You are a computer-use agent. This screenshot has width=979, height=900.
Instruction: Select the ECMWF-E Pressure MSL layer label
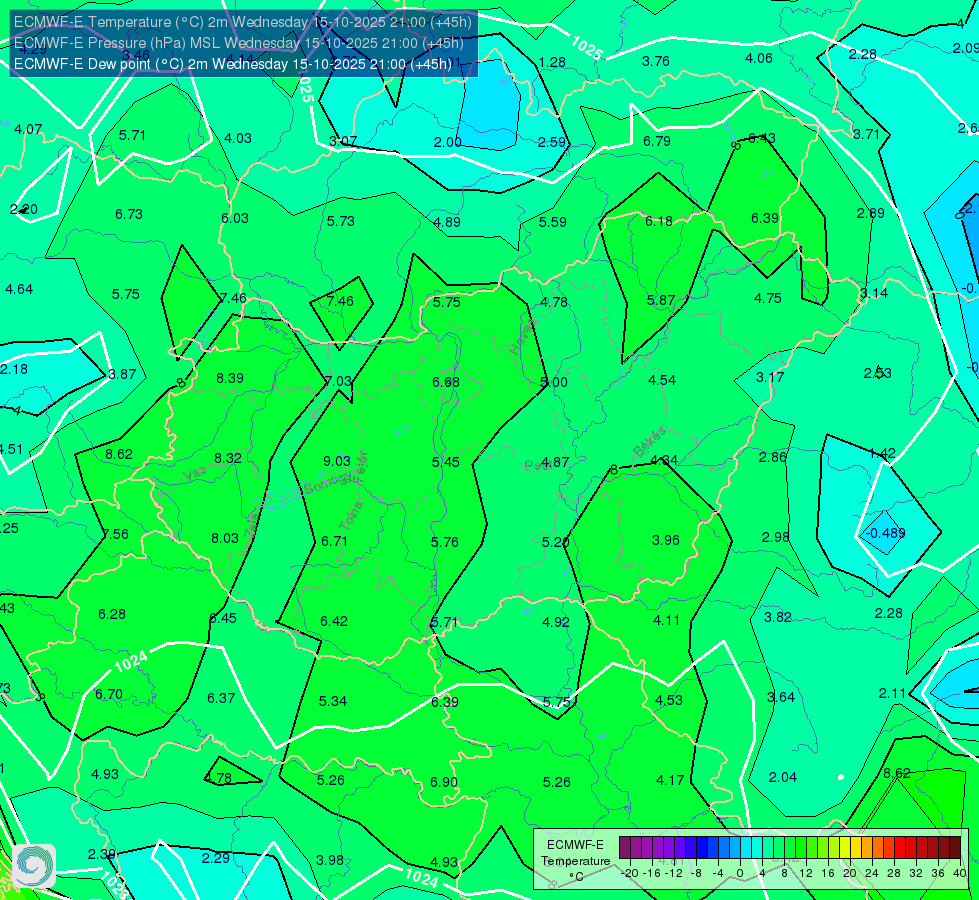[239, 43]
